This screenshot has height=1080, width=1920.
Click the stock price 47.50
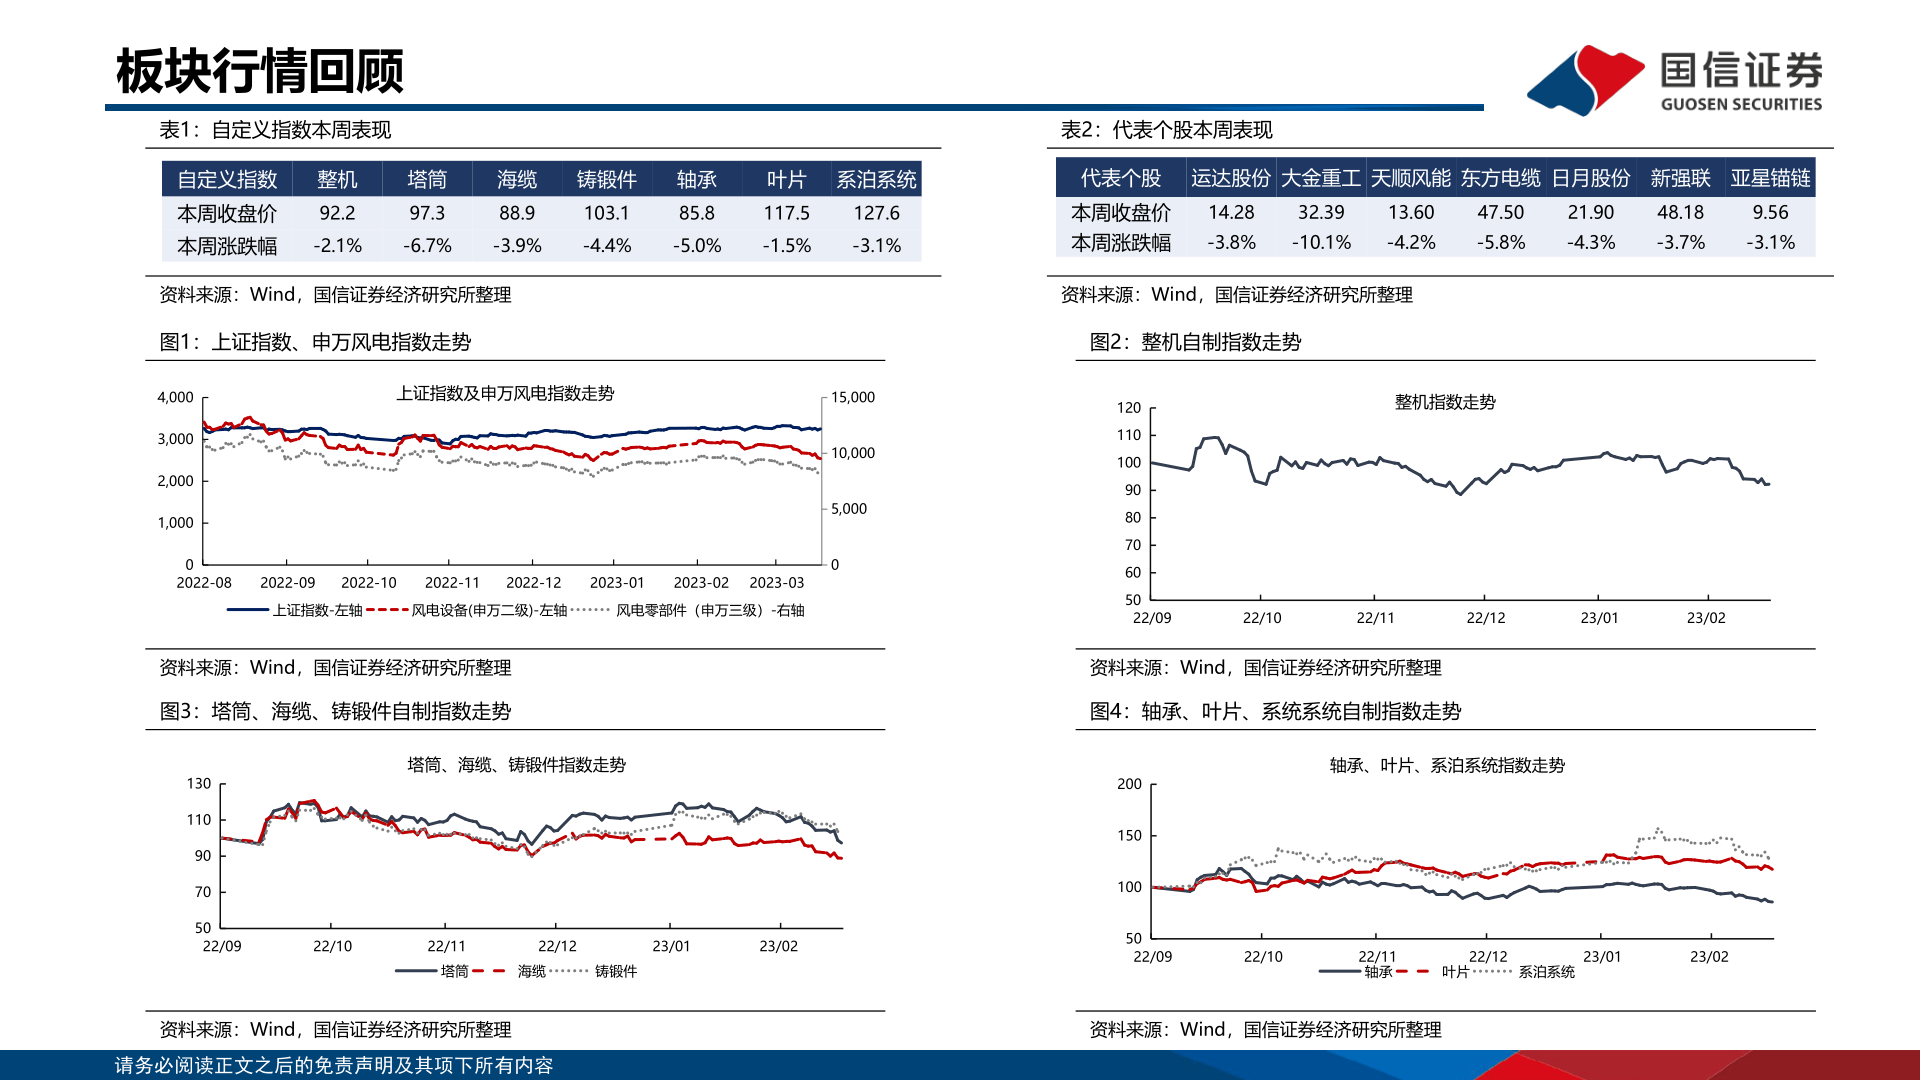1501,212
